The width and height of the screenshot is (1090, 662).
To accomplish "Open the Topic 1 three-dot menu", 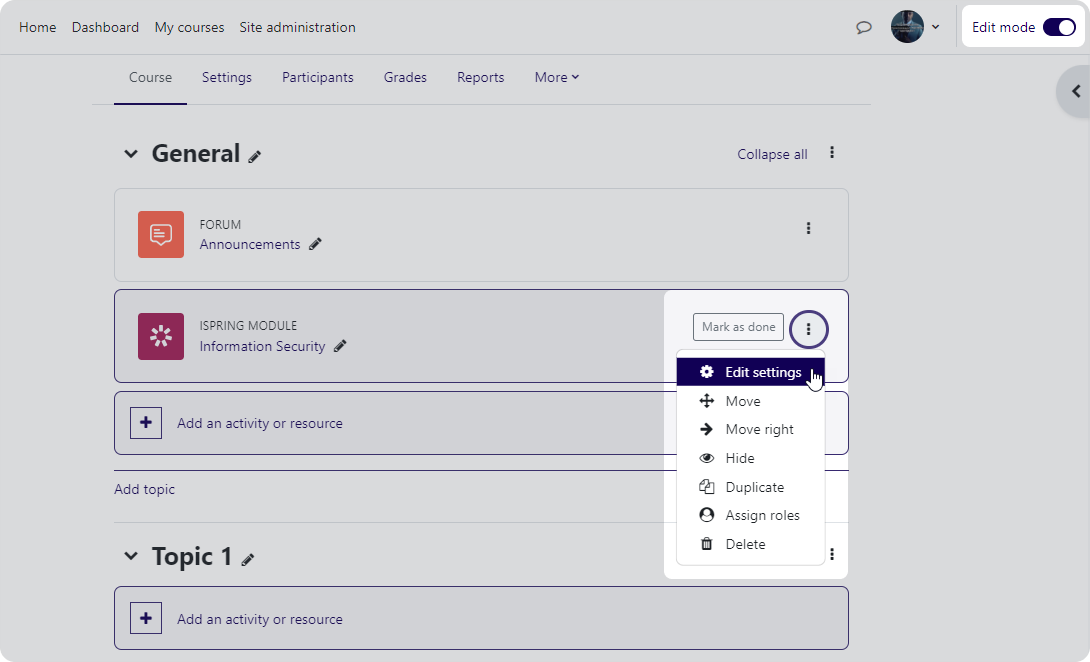I will pyautogui.click(x=831, y=554).
